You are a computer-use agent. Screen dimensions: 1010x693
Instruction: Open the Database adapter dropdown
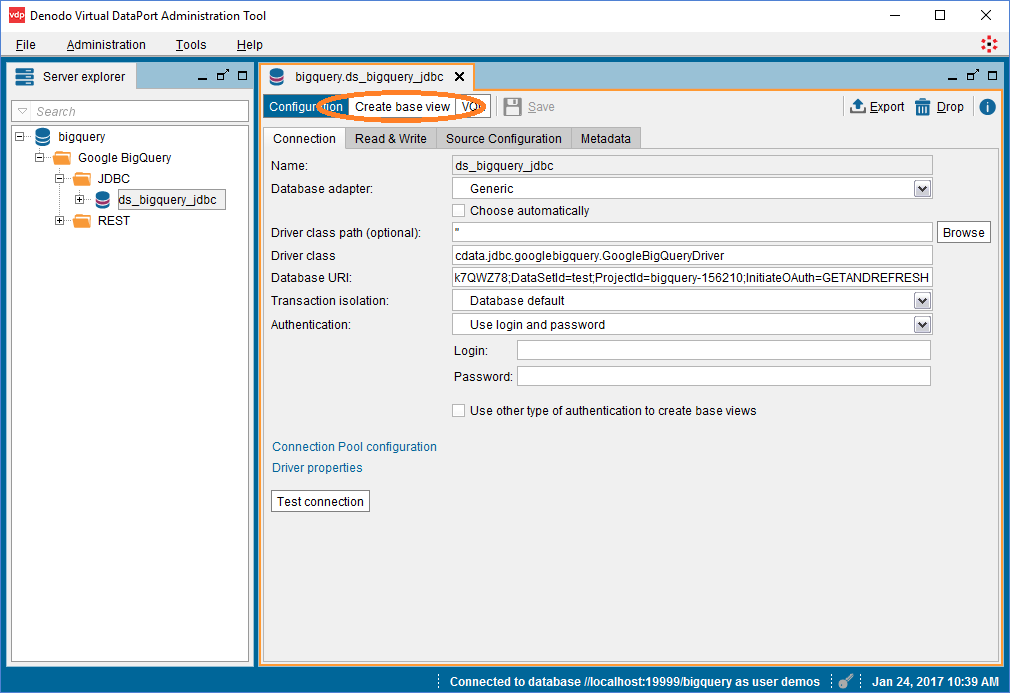click(x=922, y=189)
